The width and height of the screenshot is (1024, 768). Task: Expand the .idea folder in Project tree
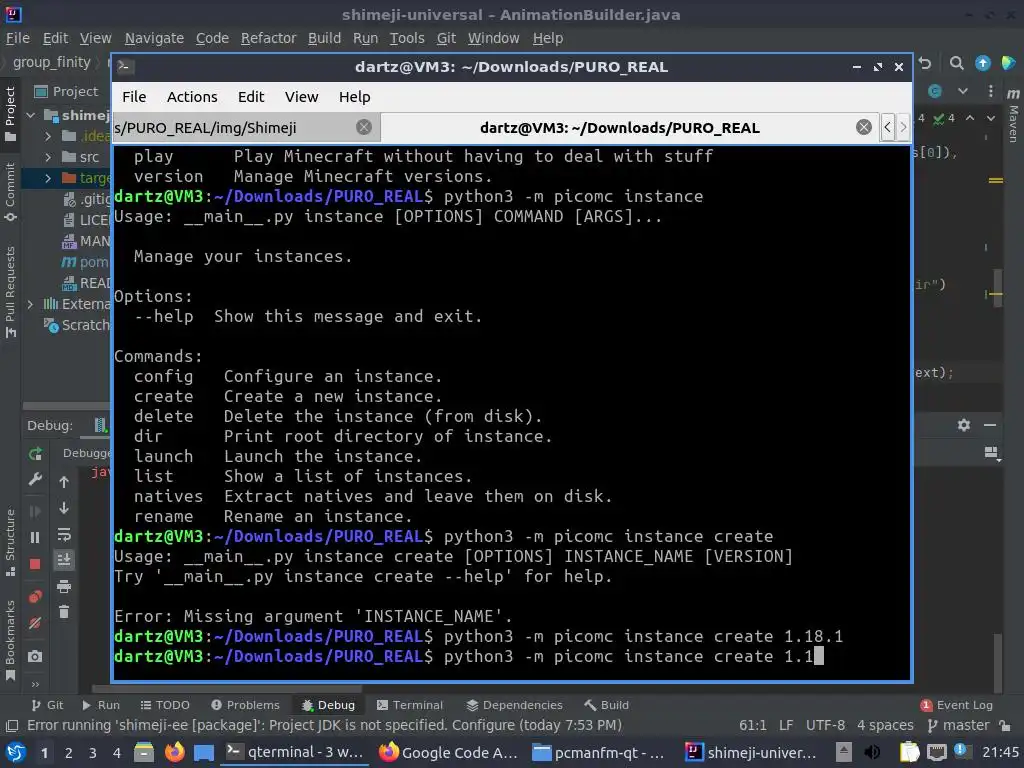[x=48, y=136]
